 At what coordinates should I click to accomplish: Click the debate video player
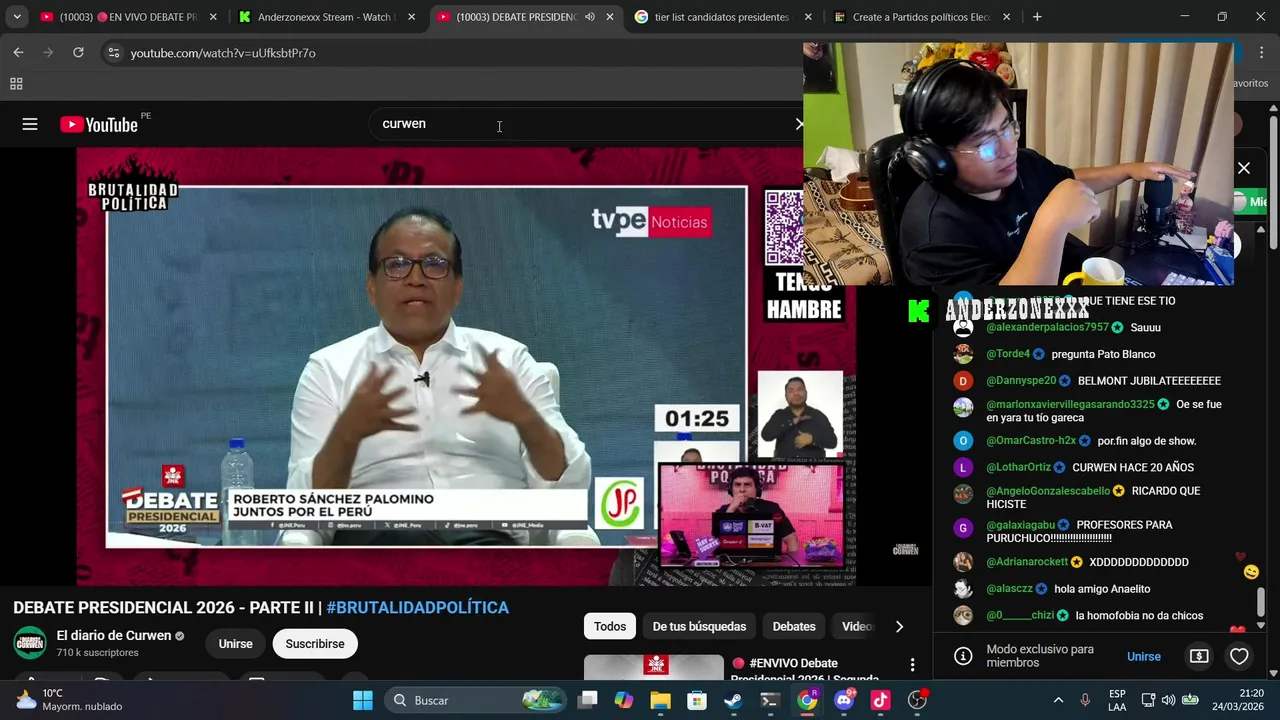point(466,366)
